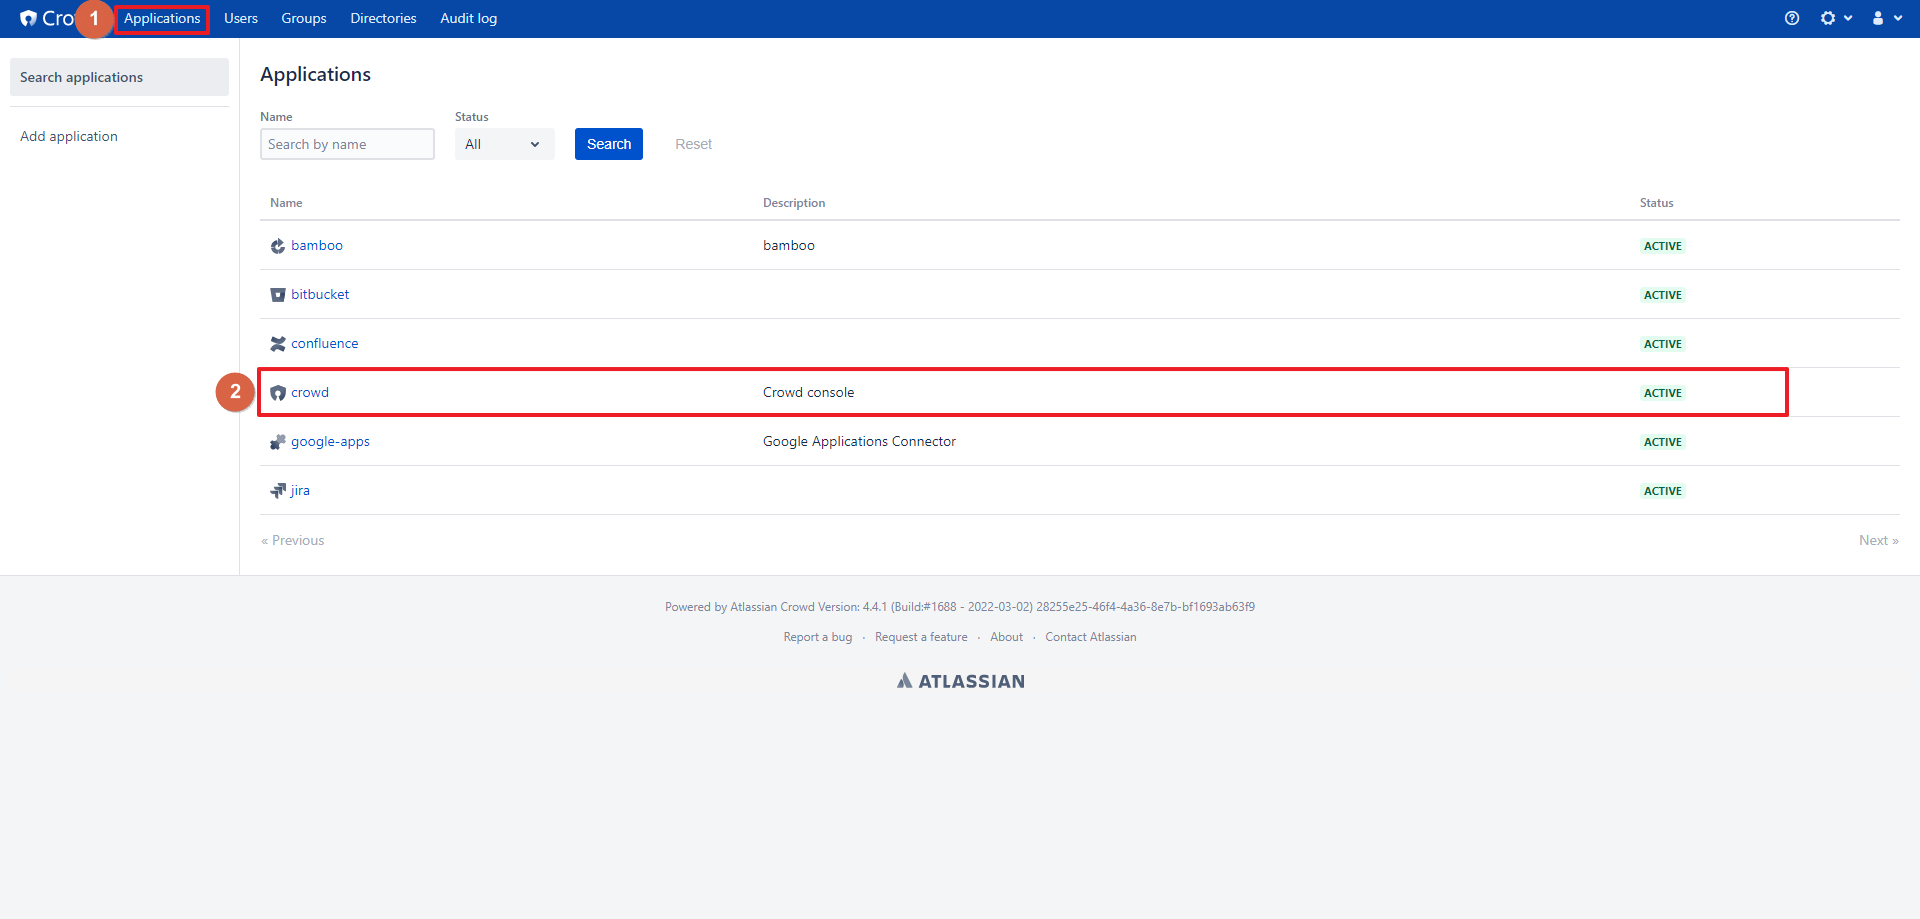Click ACTIVE badge in bitbucket row

click(1663, 295)
